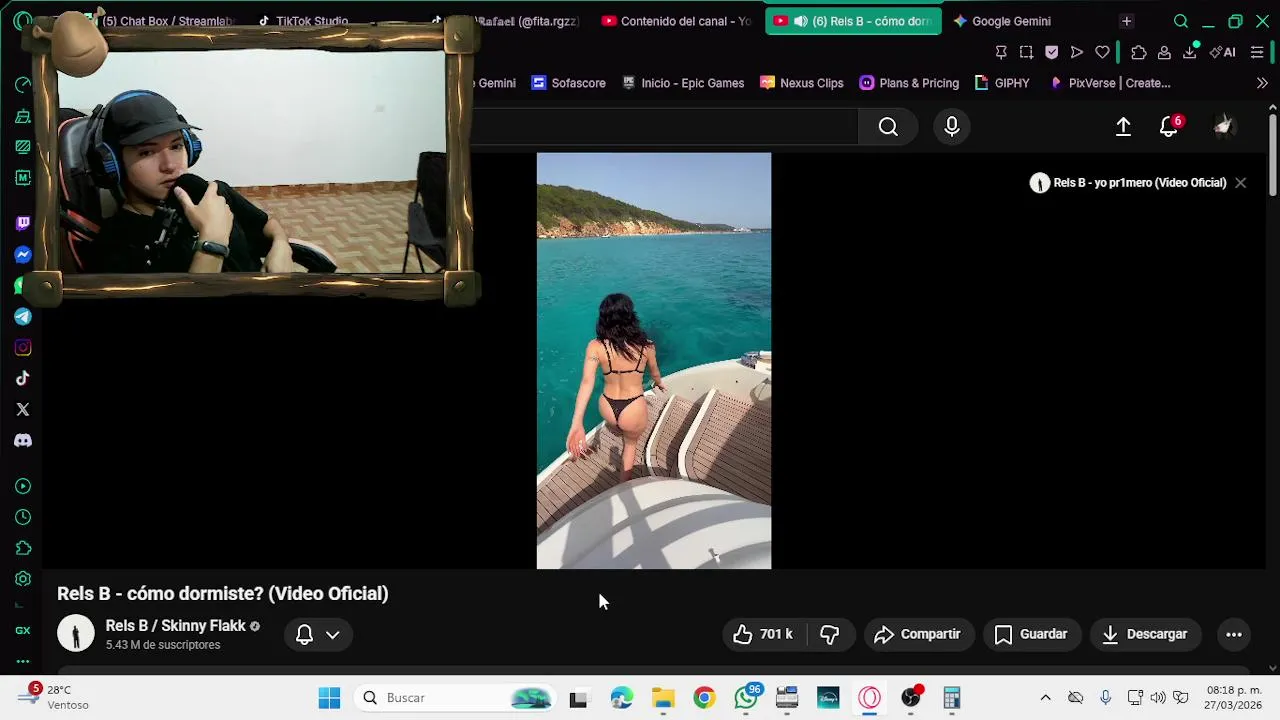Open Instagram in the sidebar
Image resolution: width=1280 pixels, height=720 pixels.
(23, 348)
